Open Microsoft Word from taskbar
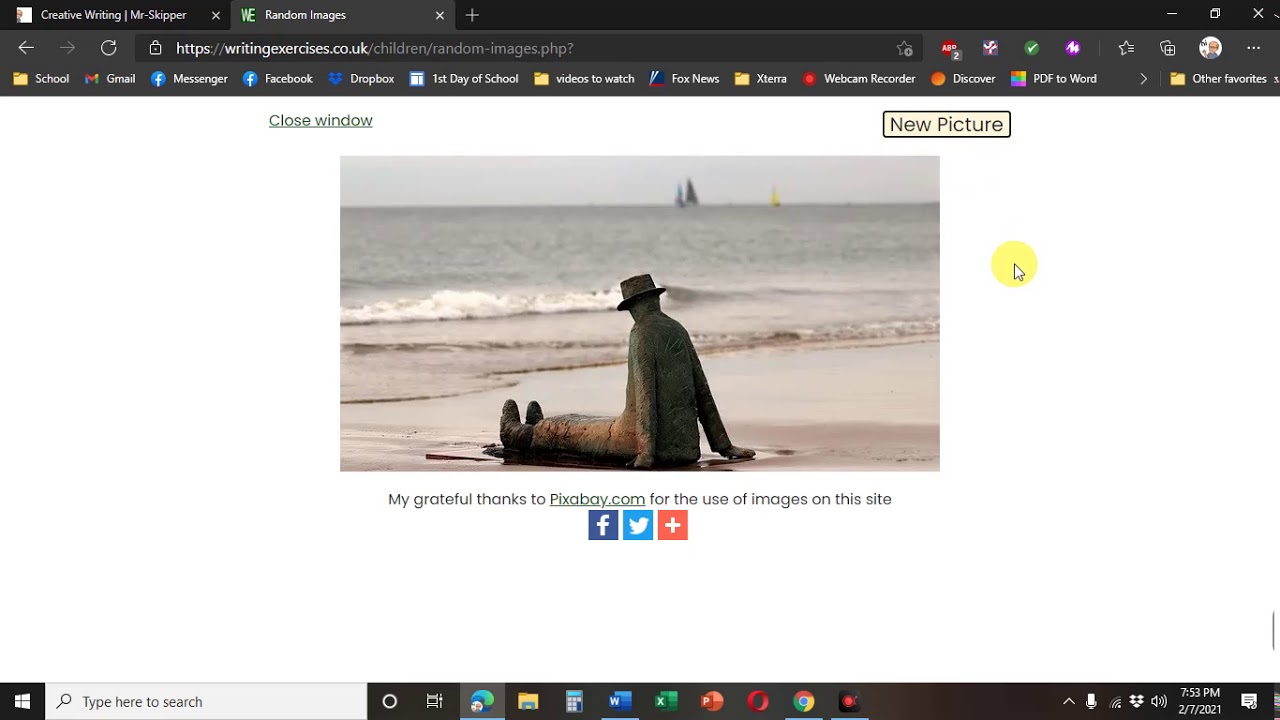The width and height of the screenshot is (1280, 720). coord(619,701)
